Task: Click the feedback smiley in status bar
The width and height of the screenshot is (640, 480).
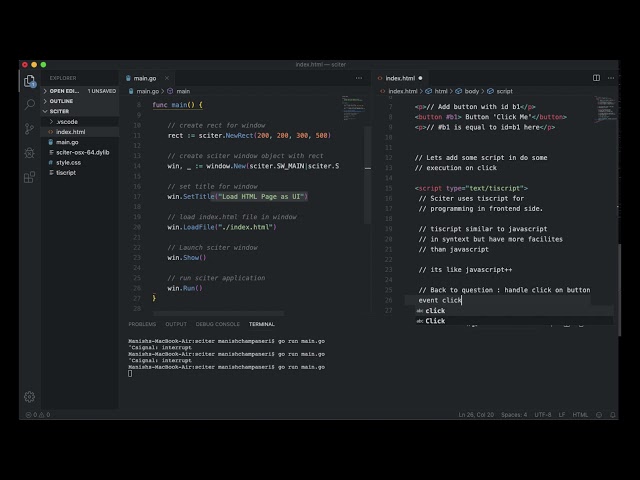Action: [599, 415]
